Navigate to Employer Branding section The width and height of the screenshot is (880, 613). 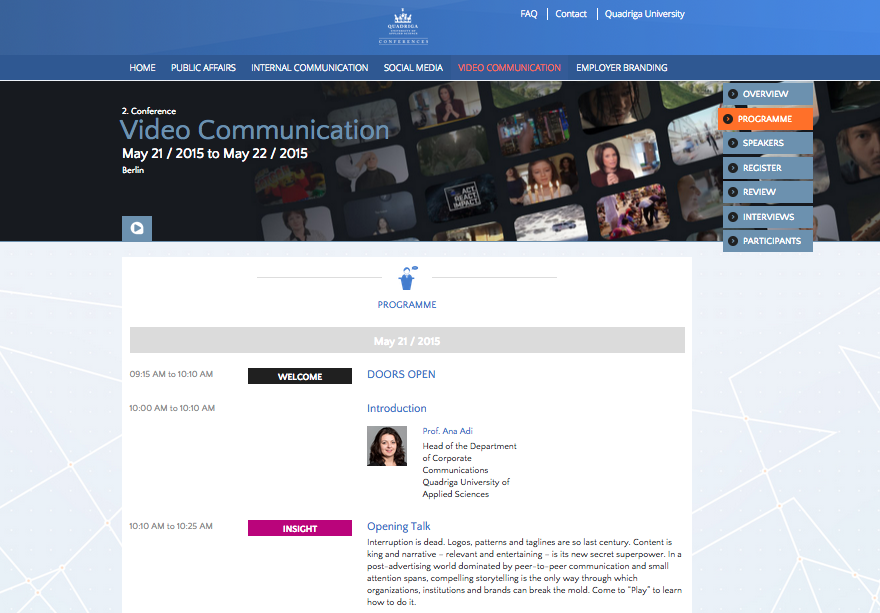[x=621, y=68]
